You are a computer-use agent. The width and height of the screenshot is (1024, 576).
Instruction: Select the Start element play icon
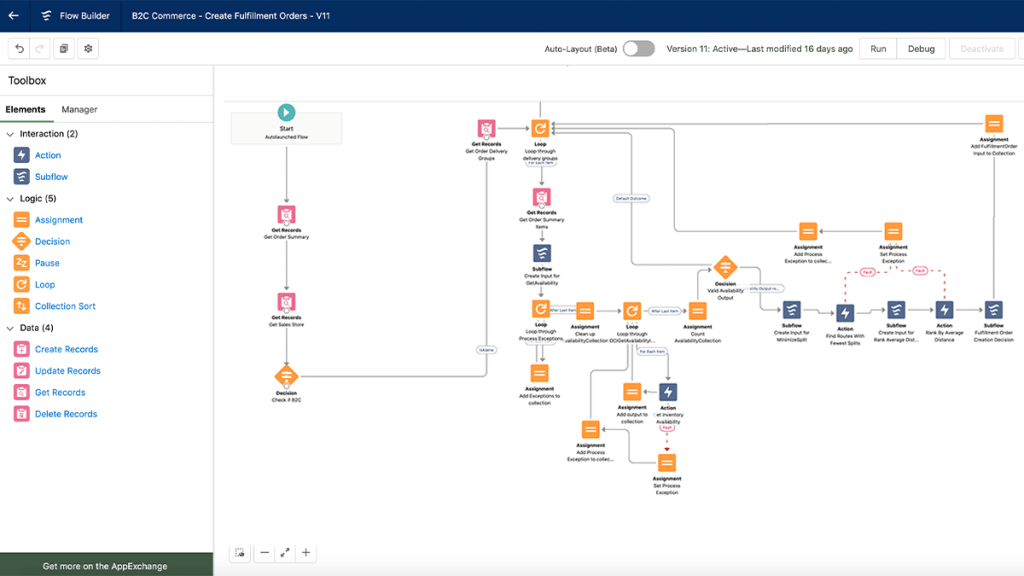286,113
